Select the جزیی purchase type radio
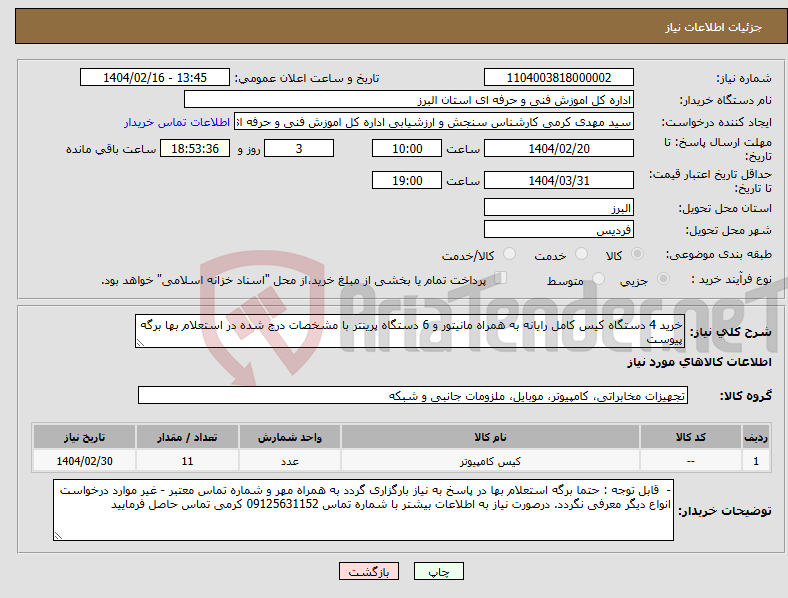788x598 pixels. click(x=663, y=279)
